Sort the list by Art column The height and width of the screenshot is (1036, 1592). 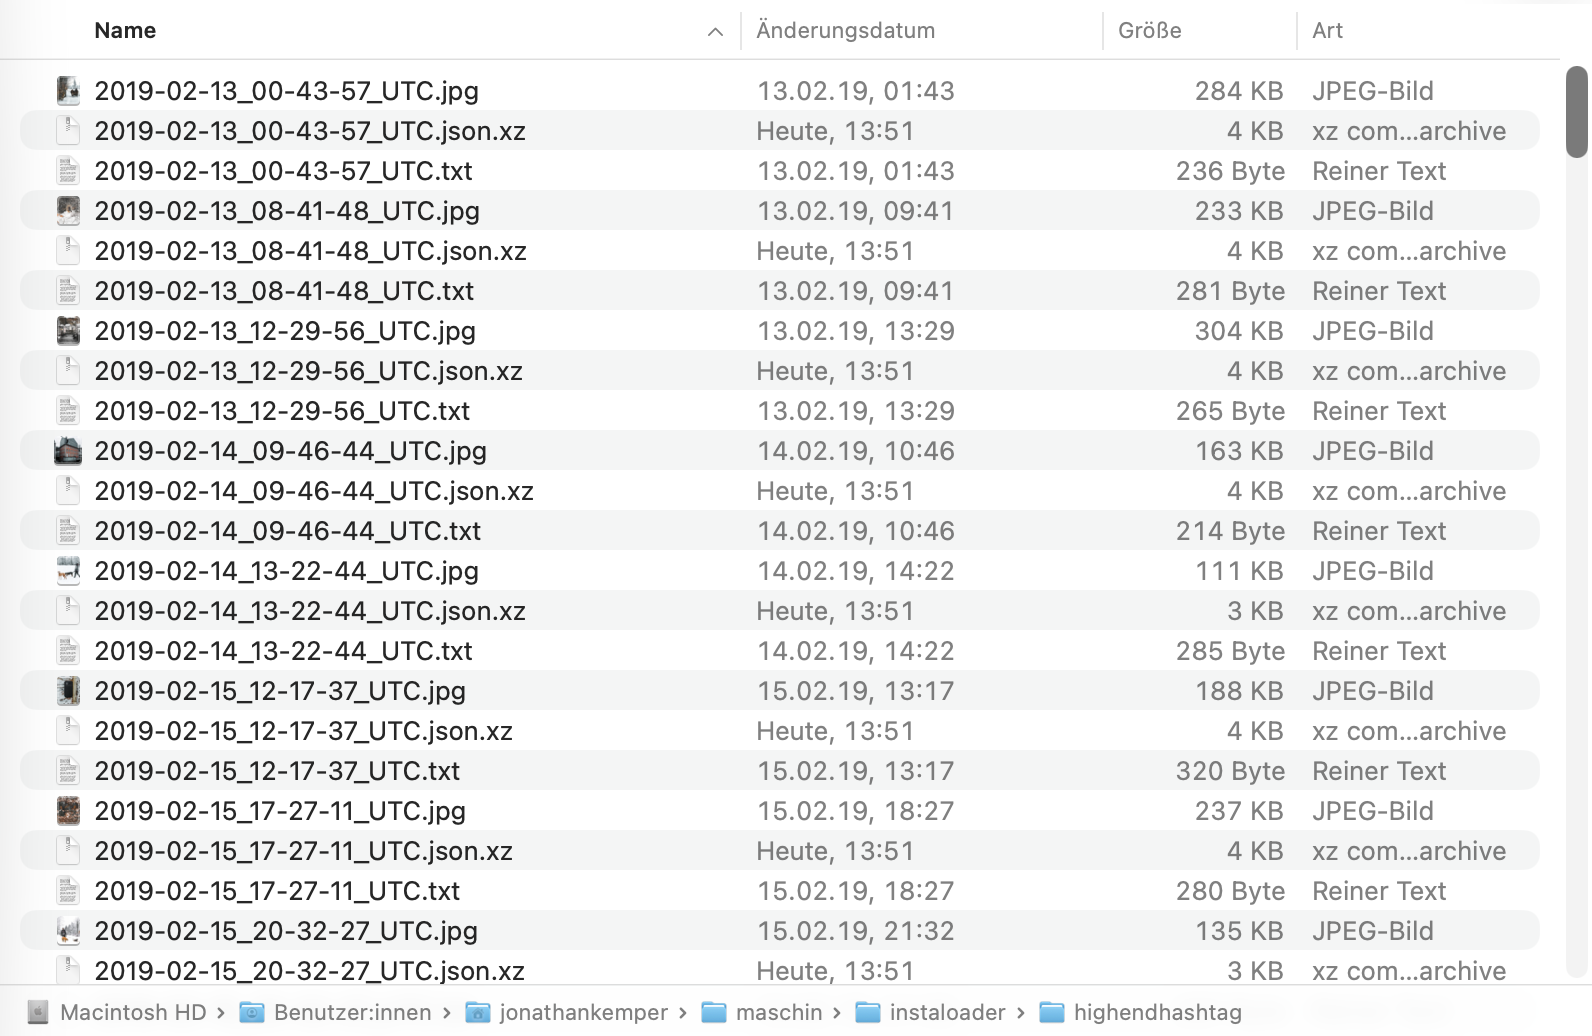pyautogui.click(x=1327, y=31)
